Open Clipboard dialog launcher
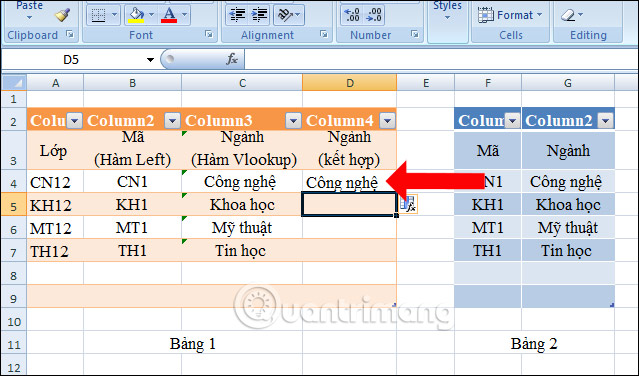Image resolution: width=639 pixels, height=376 pixels. coord(70,35)
